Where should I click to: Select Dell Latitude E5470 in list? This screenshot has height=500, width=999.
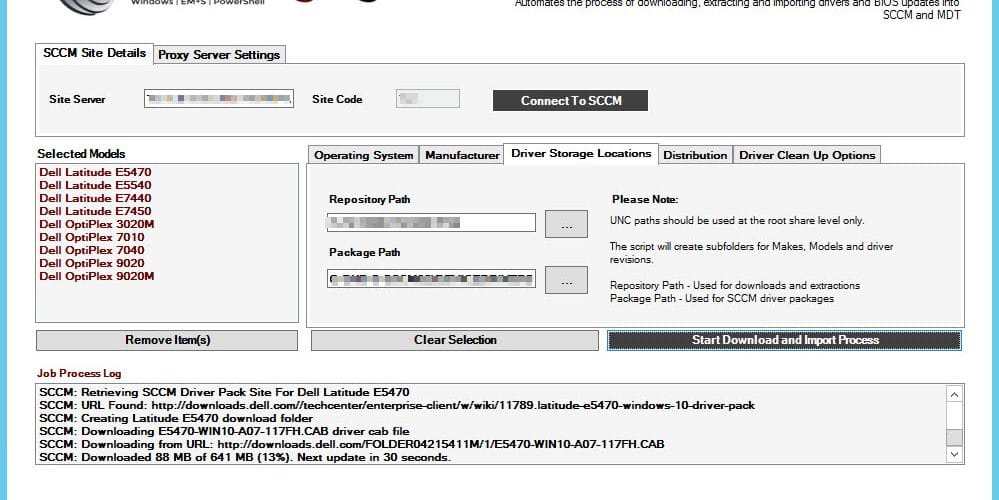point(96,172)
